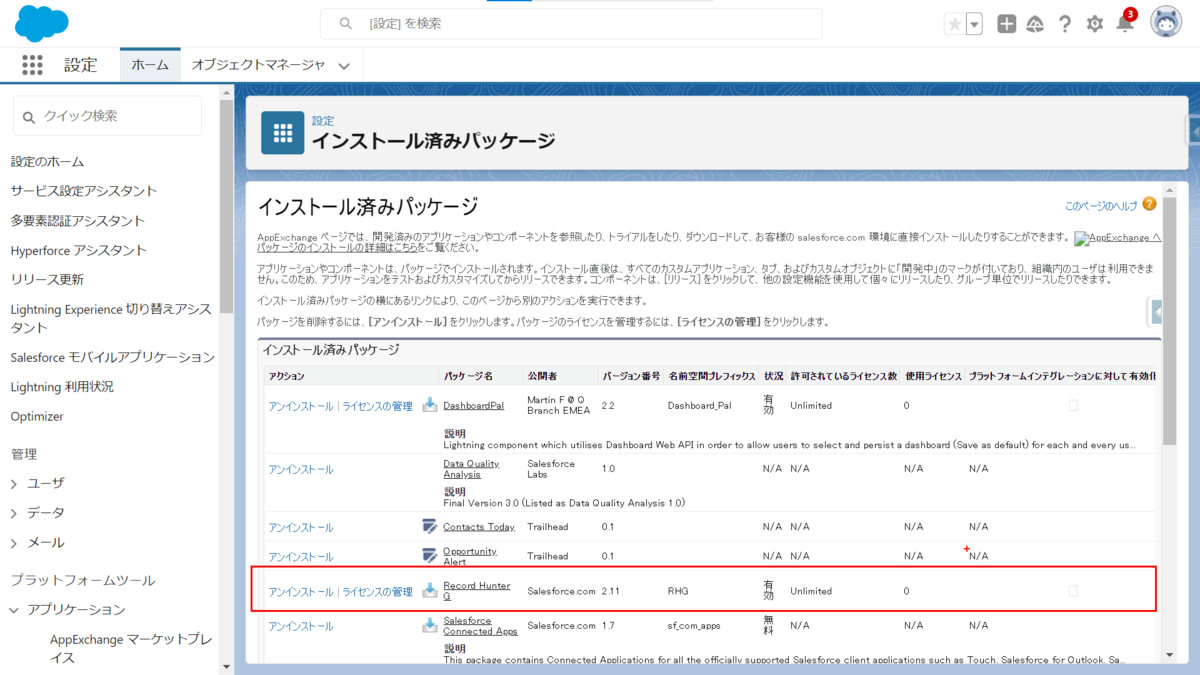Click the magnifier in Quick Find box
The image size is (1200, 675).
[x=29, y=116]
